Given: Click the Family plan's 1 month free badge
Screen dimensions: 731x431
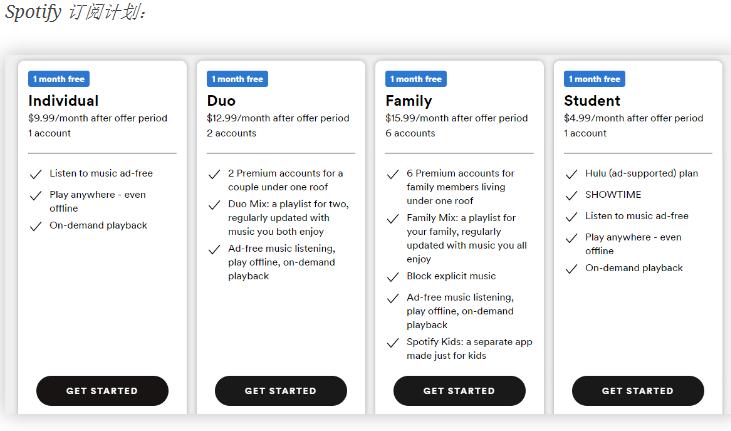Looking at the screenshot, I should pos(416,79).
